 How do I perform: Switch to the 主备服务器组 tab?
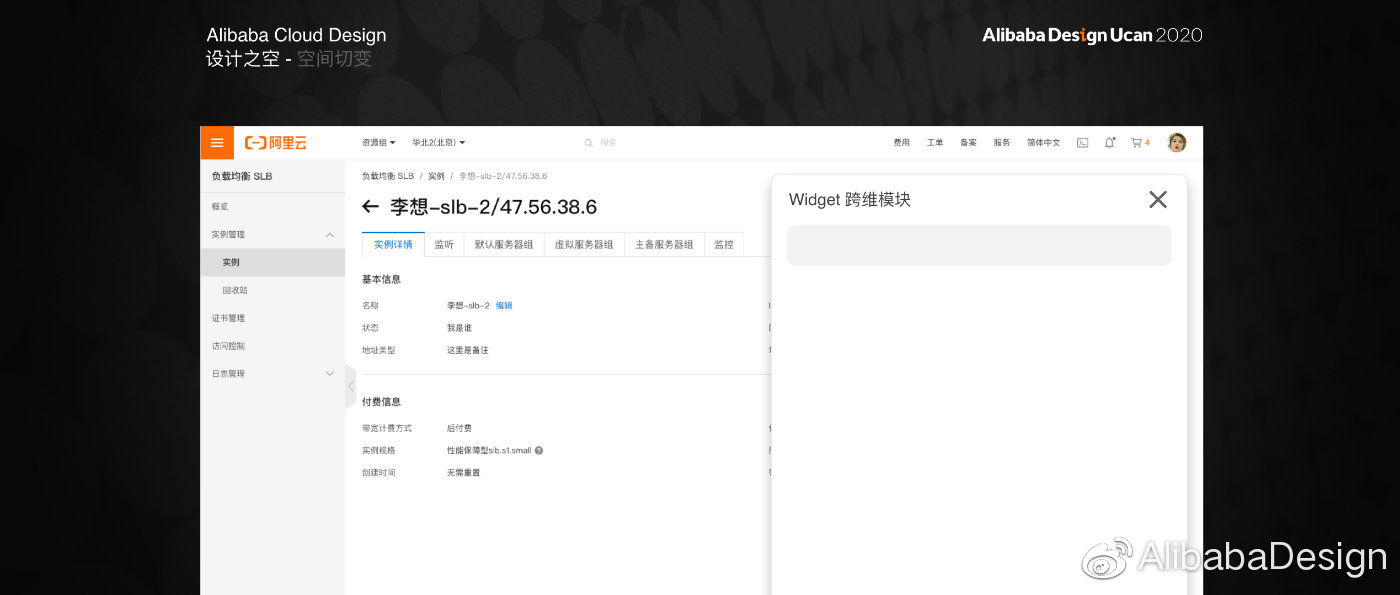[x=664, y=244]
